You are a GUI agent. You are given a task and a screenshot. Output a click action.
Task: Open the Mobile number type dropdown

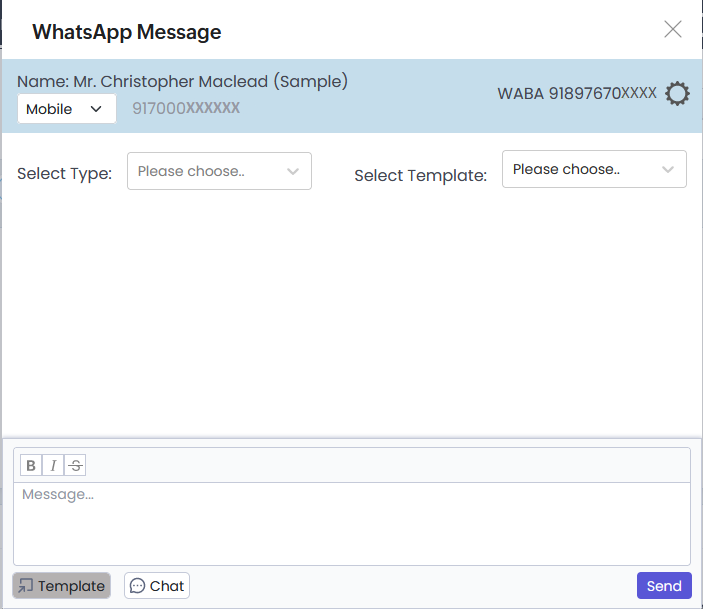coord(67,109)
